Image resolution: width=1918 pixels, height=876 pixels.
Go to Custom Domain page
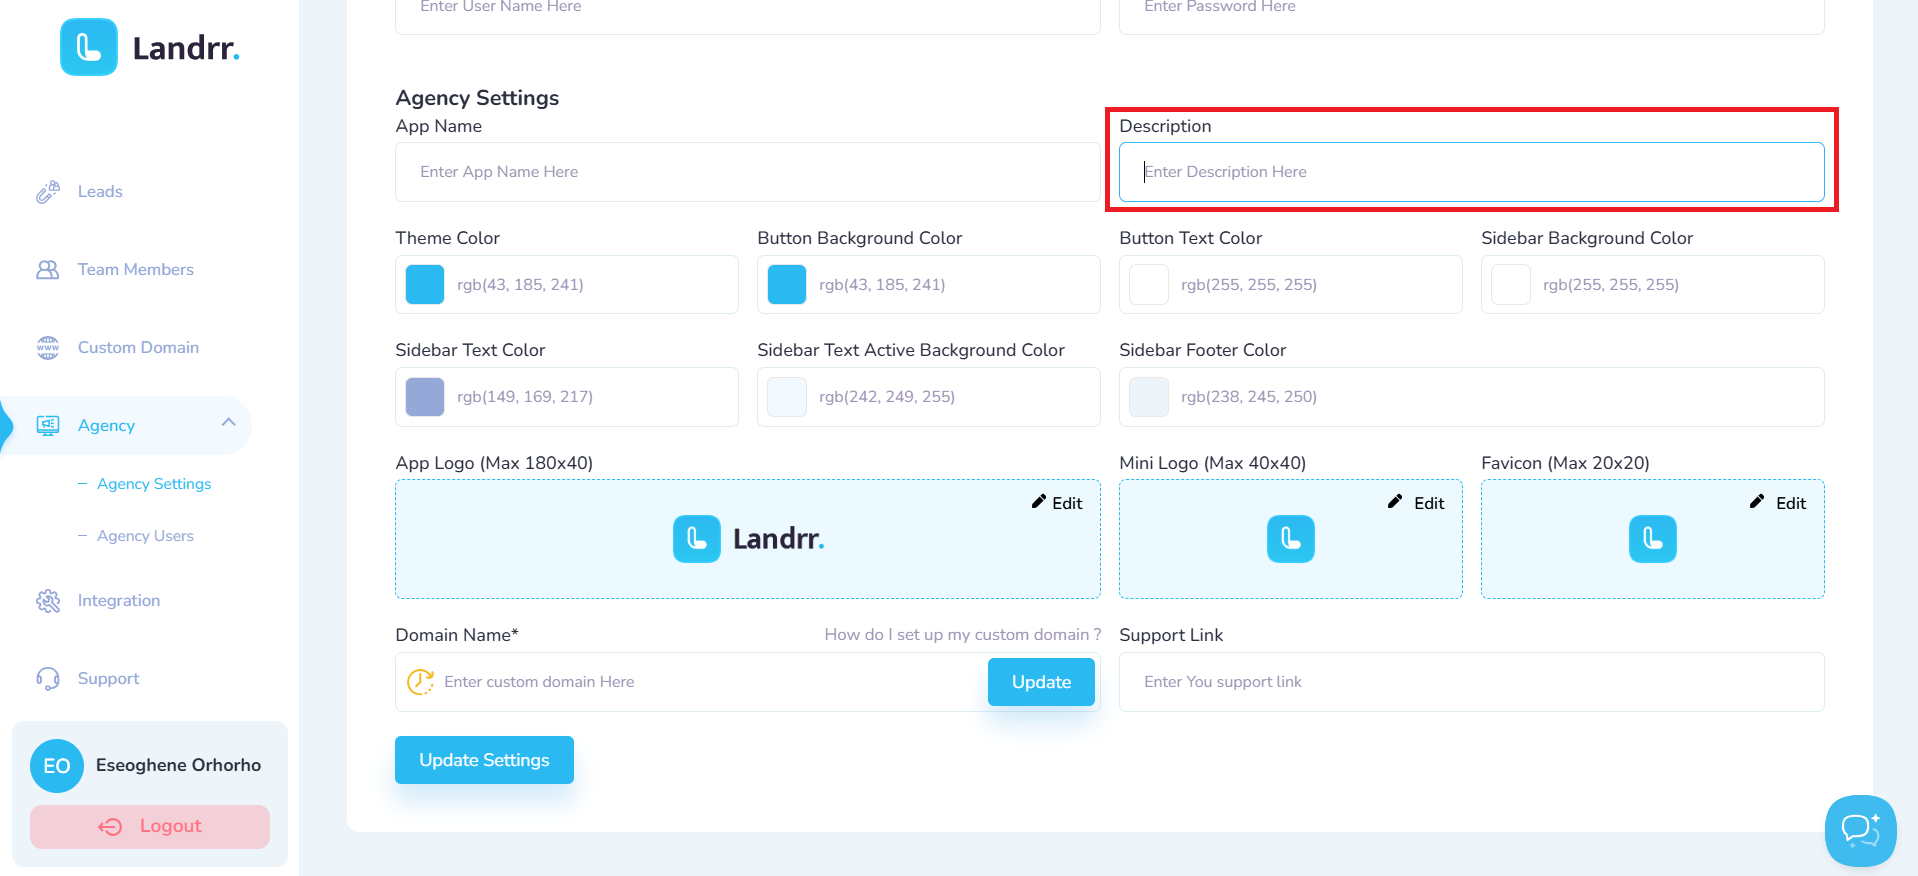point(138,348)
